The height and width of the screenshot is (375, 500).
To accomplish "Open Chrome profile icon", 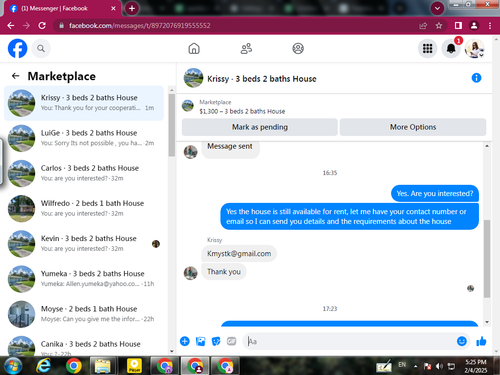I will click(x=474, y=26).
